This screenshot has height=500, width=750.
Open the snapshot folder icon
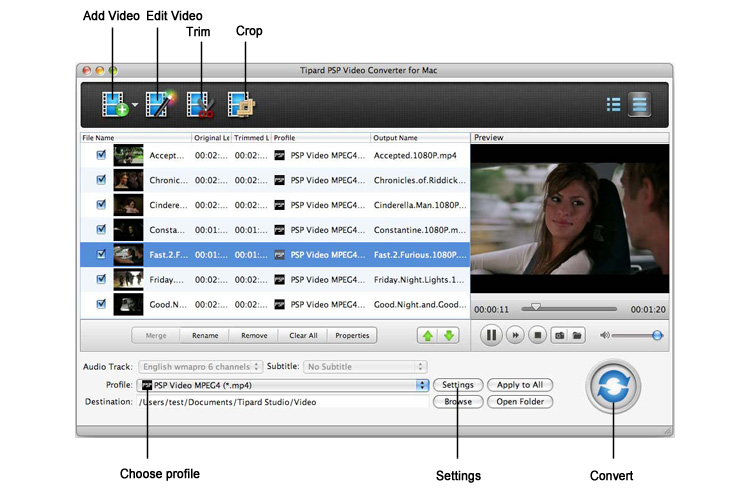click(x=577, y=335)
